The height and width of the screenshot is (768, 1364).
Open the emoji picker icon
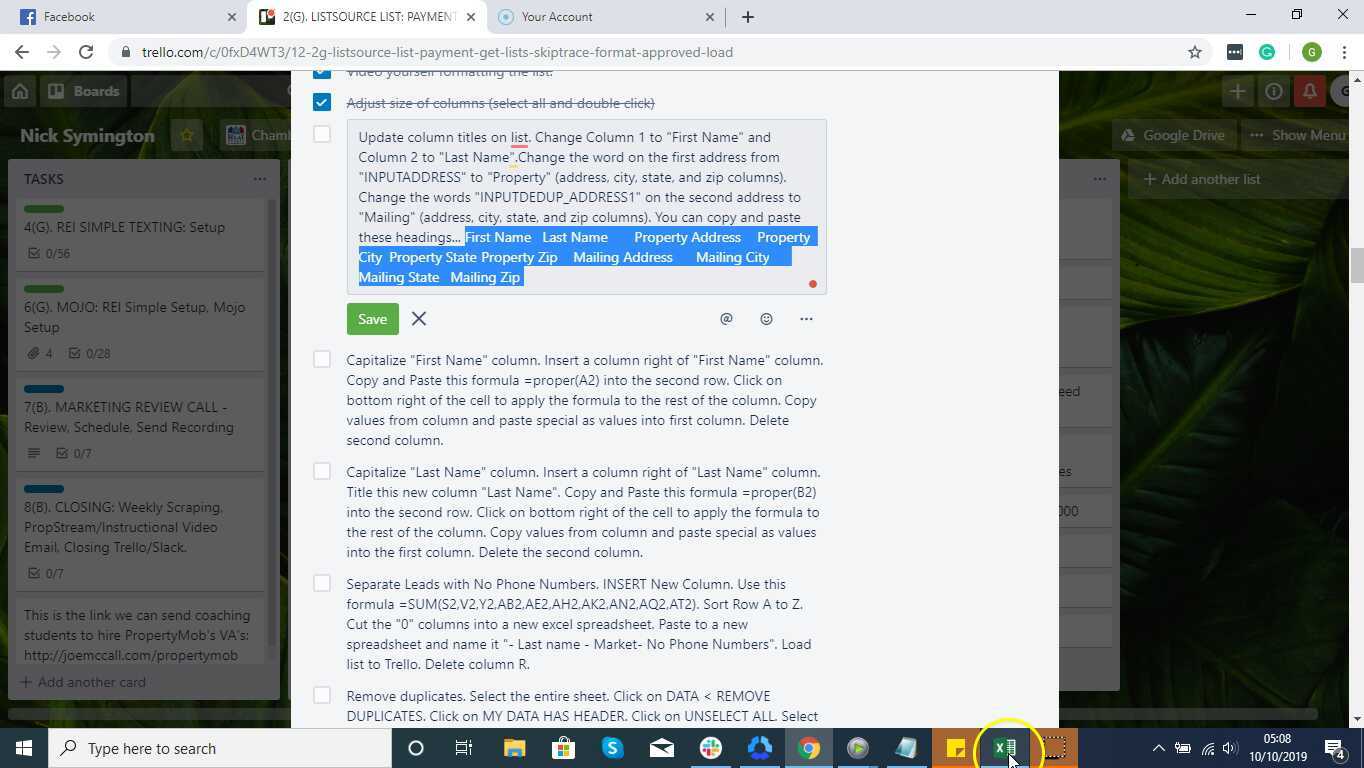(x=766, y=319)
